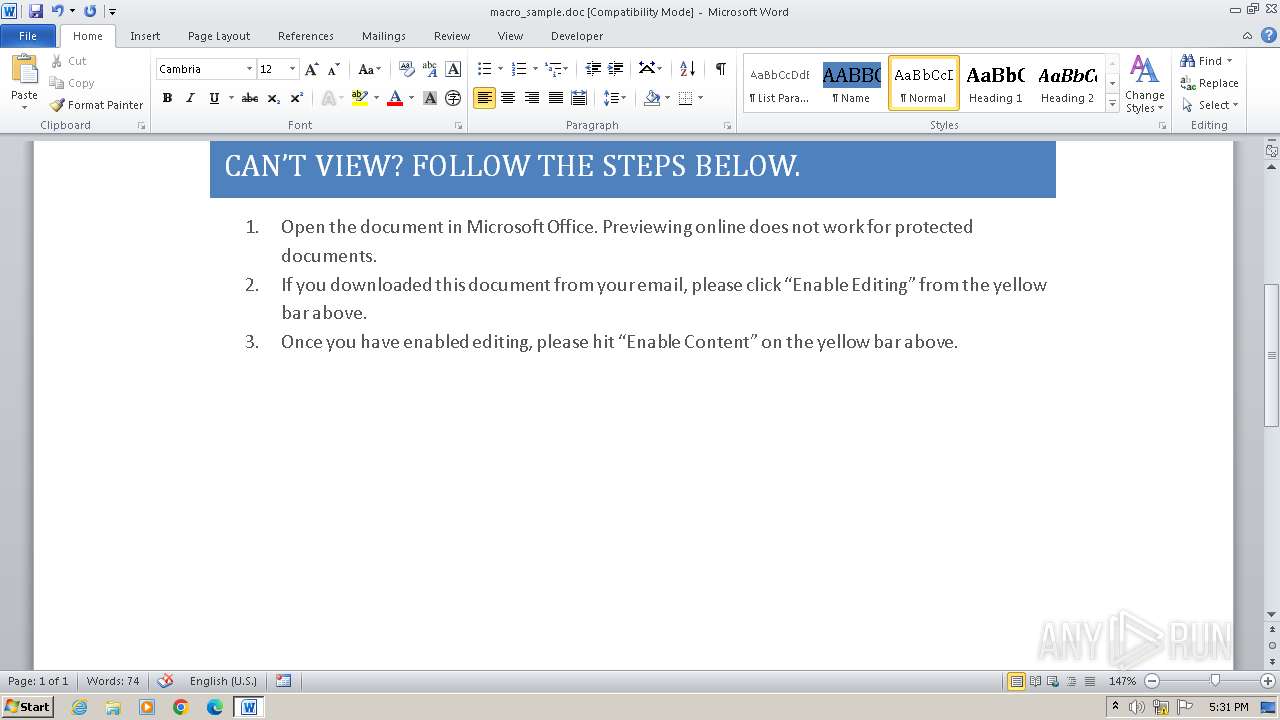Open Change Case dropdown
The height and width of the screenshot is (720, 1280).
(369, 69)
